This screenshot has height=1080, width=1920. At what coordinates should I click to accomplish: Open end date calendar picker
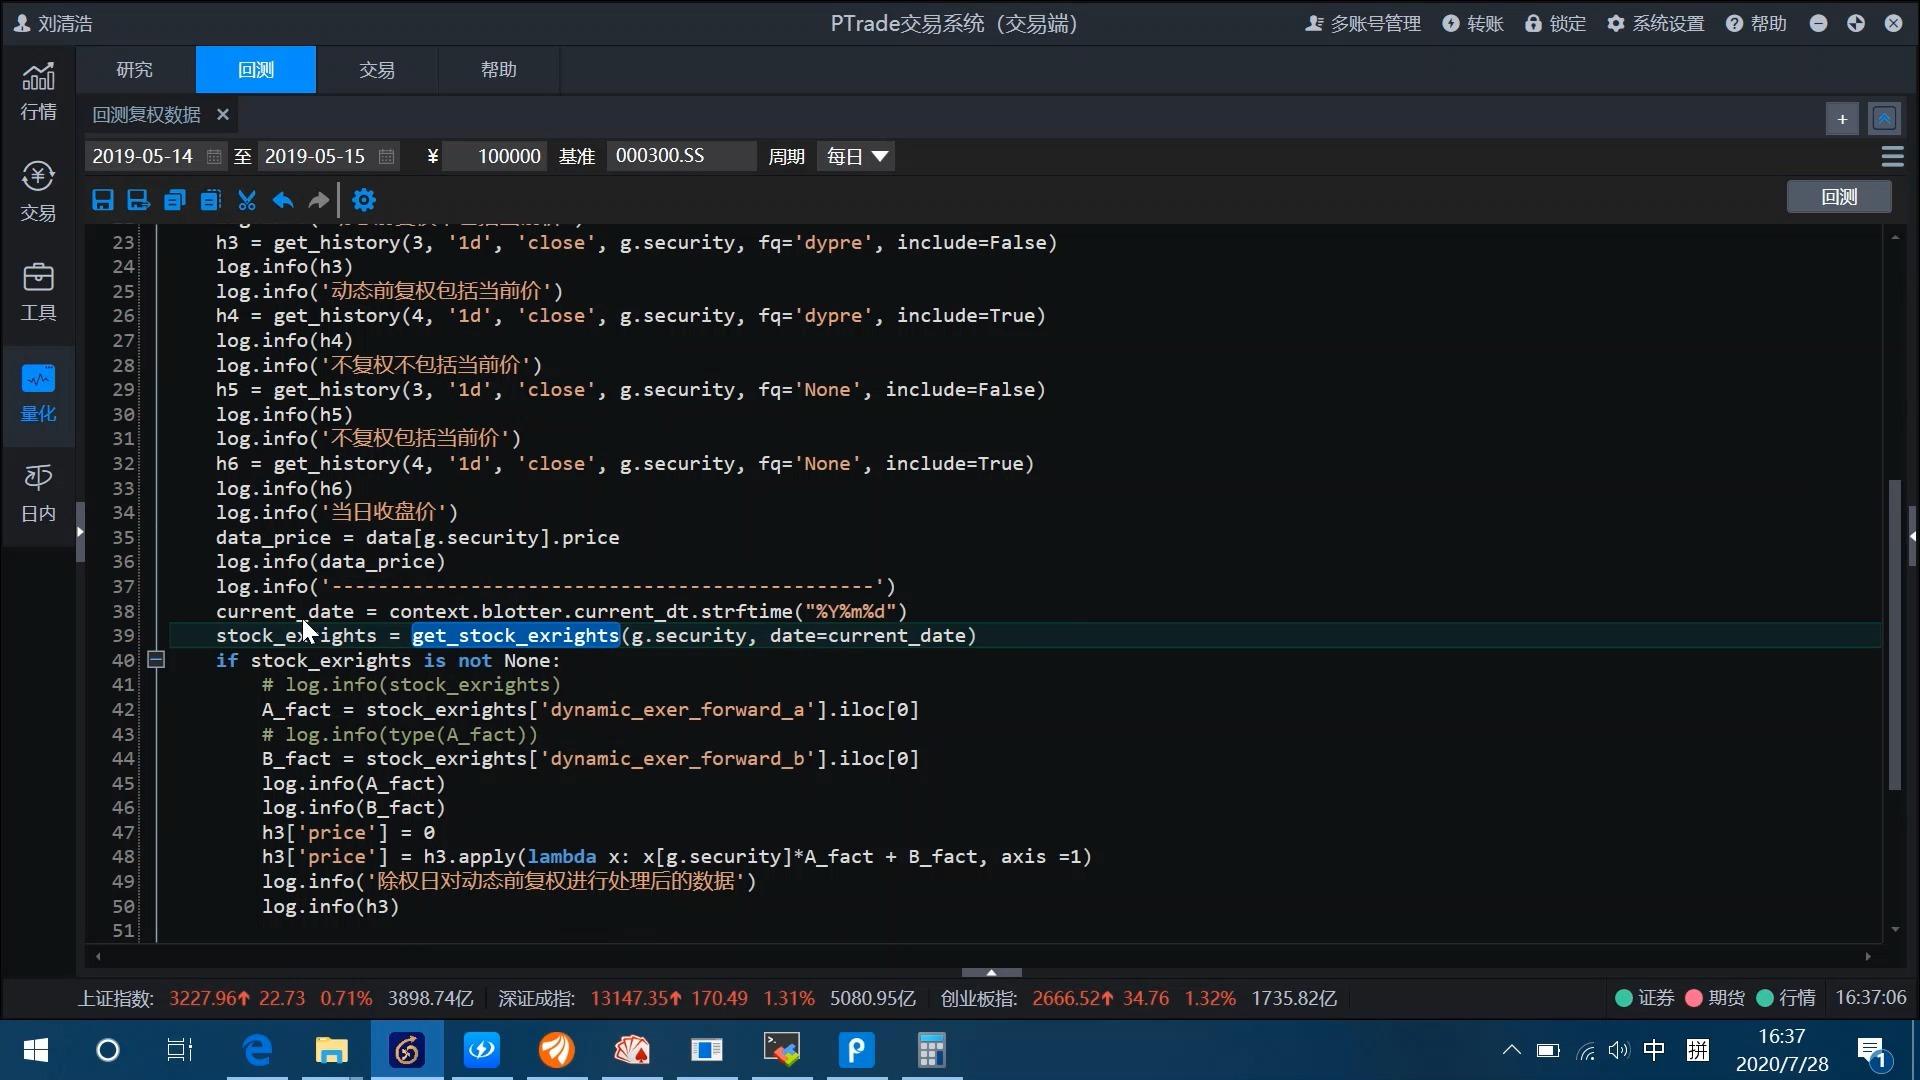tap(386, 156)
